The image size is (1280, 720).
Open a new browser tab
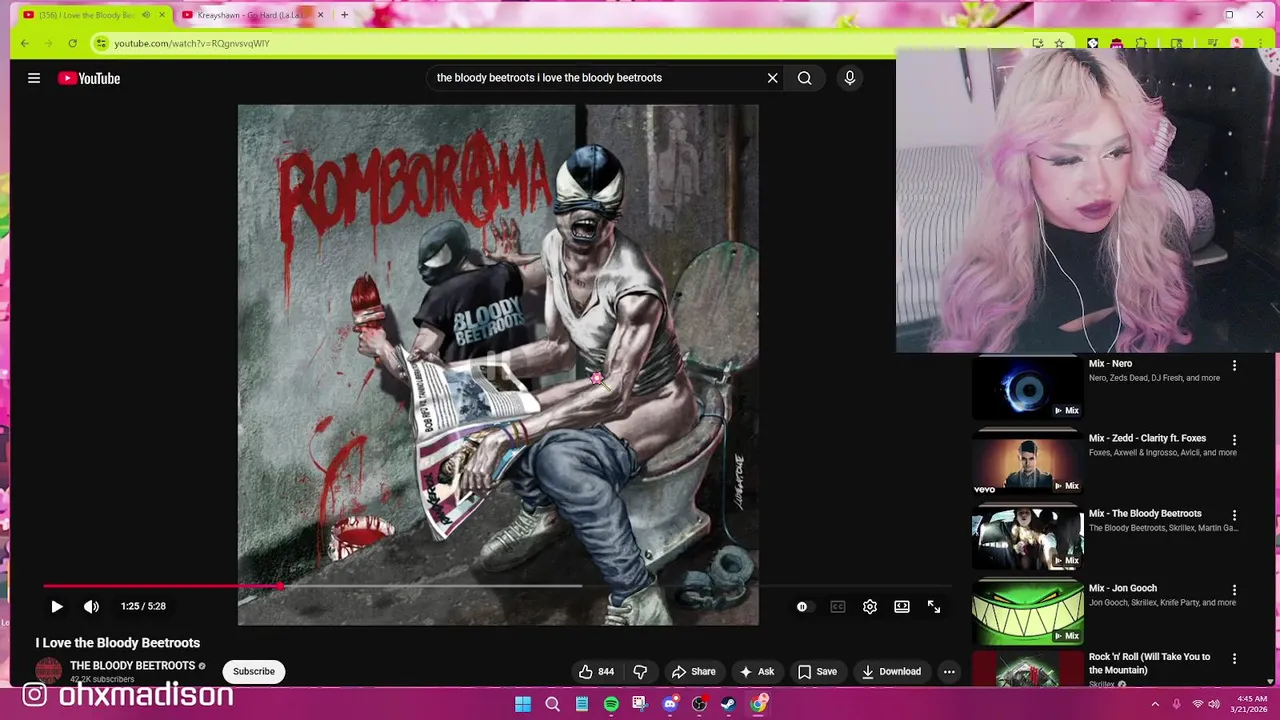coord(344,15)
